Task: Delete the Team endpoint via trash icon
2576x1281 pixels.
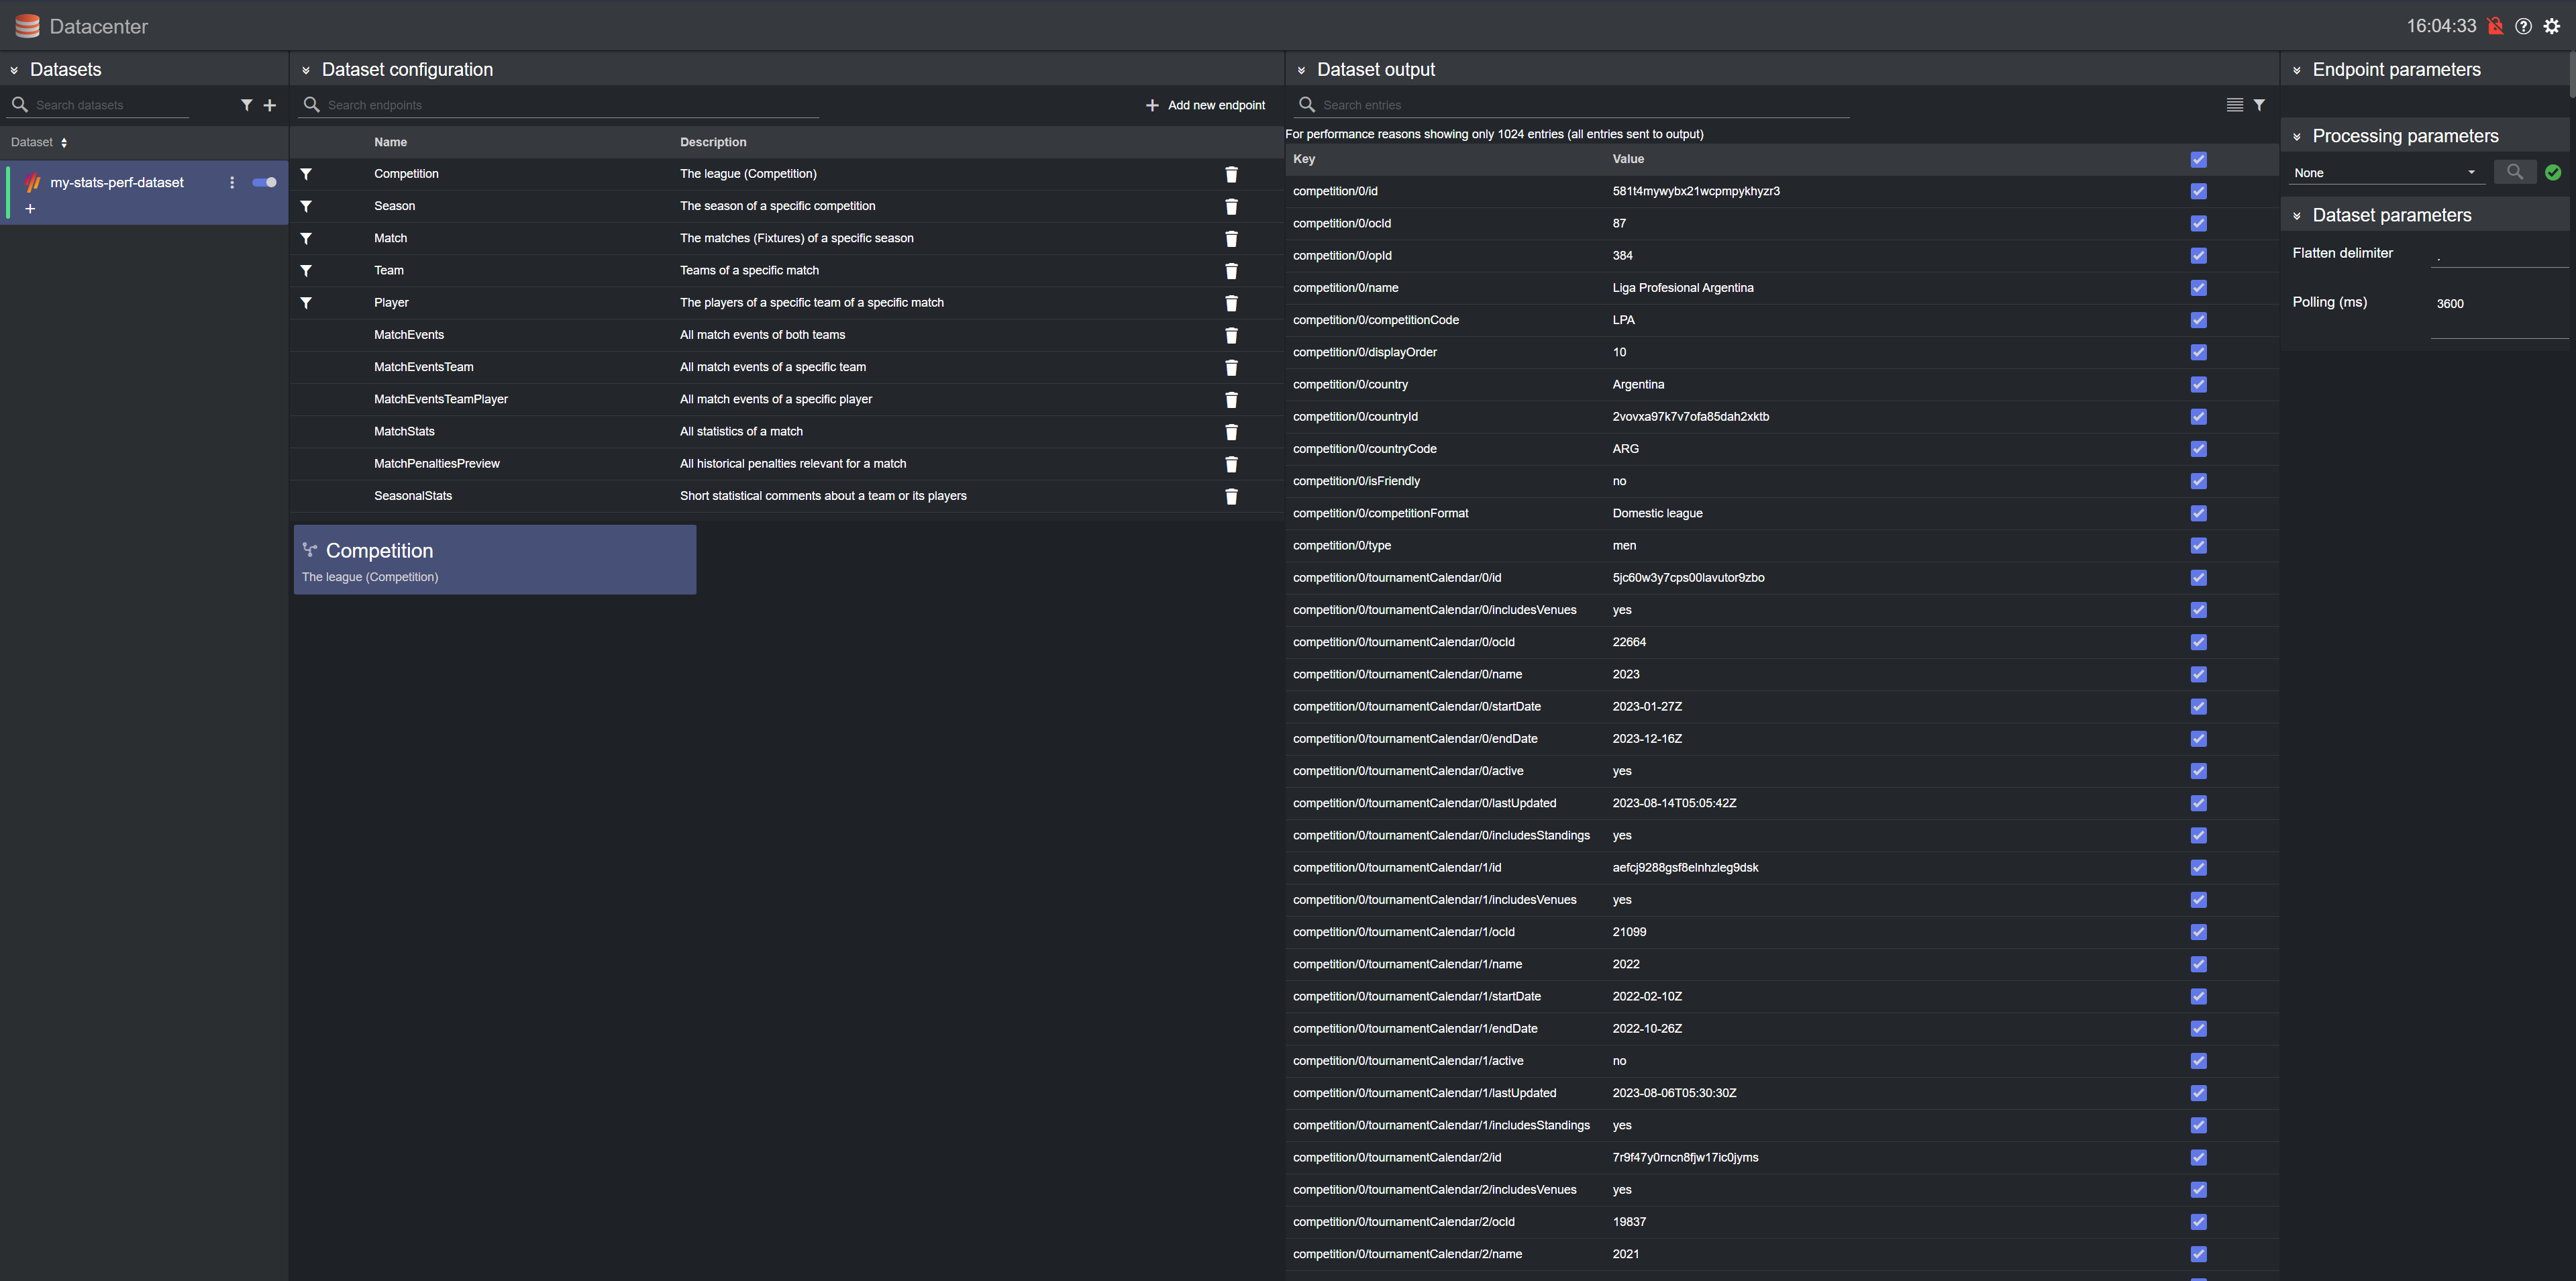Action: point(1231,271)
